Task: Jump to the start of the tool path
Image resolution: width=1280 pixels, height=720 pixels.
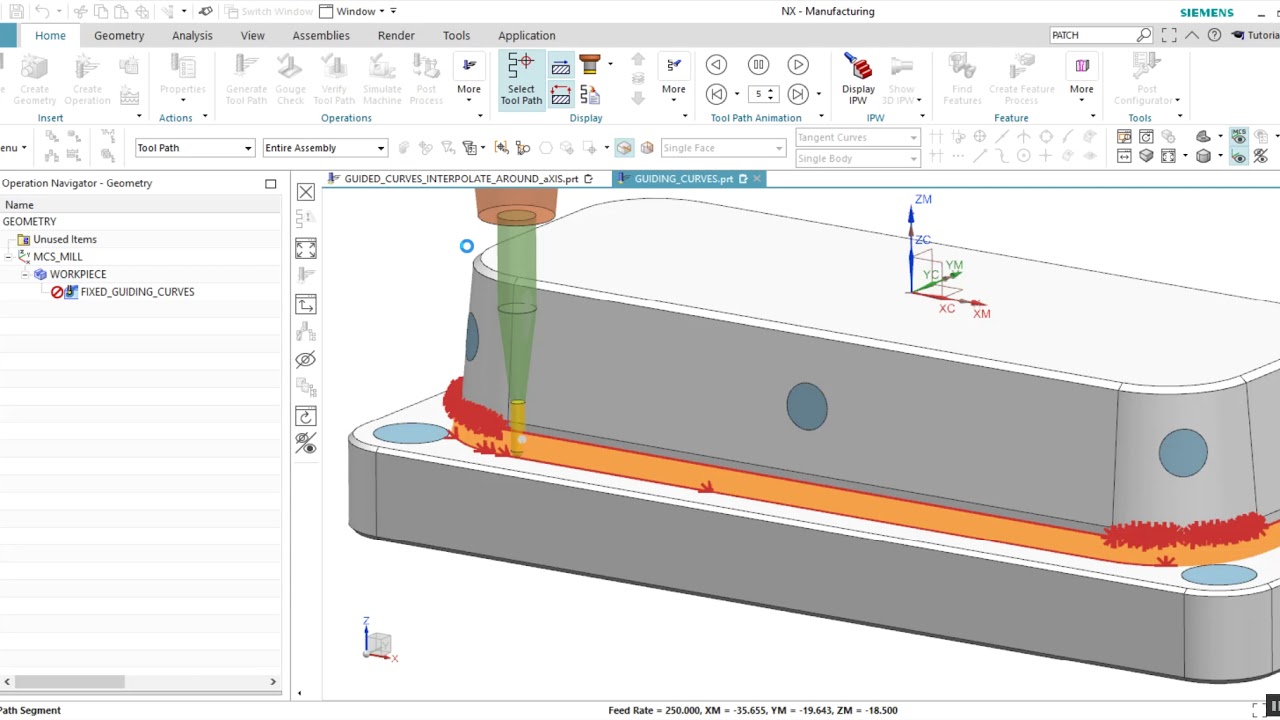Action: pyautogui.click(x=716, y=94)
